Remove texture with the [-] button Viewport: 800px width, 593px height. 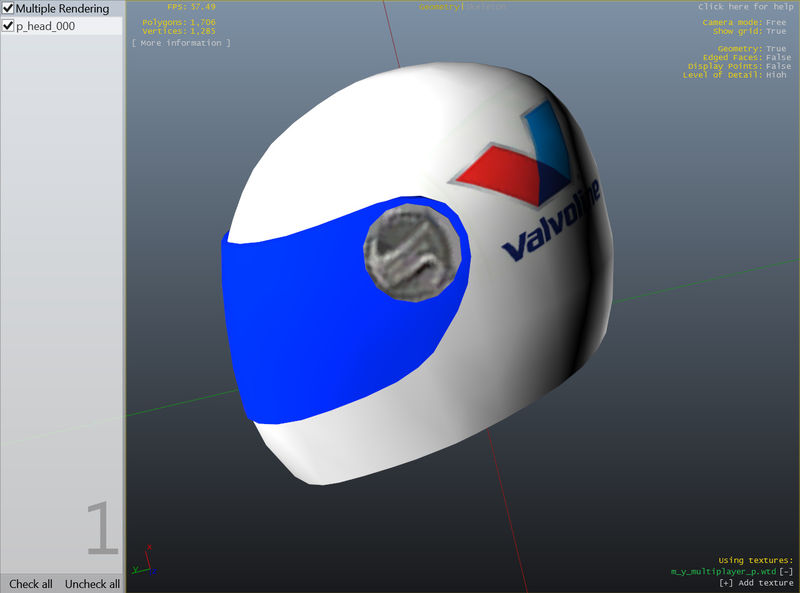(x=786, y=572)
